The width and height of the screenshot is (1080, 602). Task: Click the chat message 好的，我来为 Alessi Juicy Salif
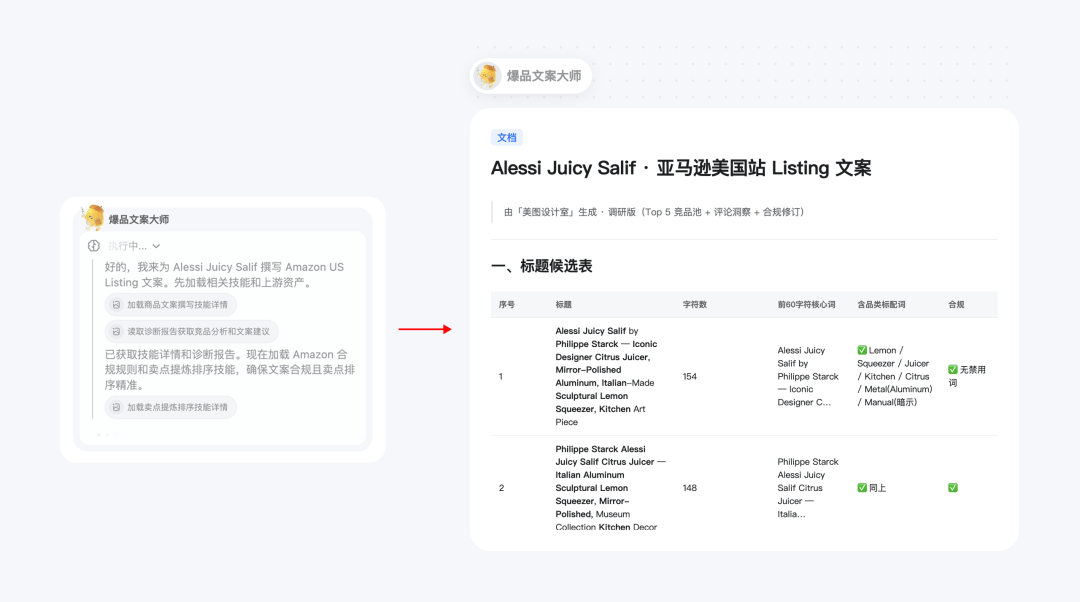225,274
